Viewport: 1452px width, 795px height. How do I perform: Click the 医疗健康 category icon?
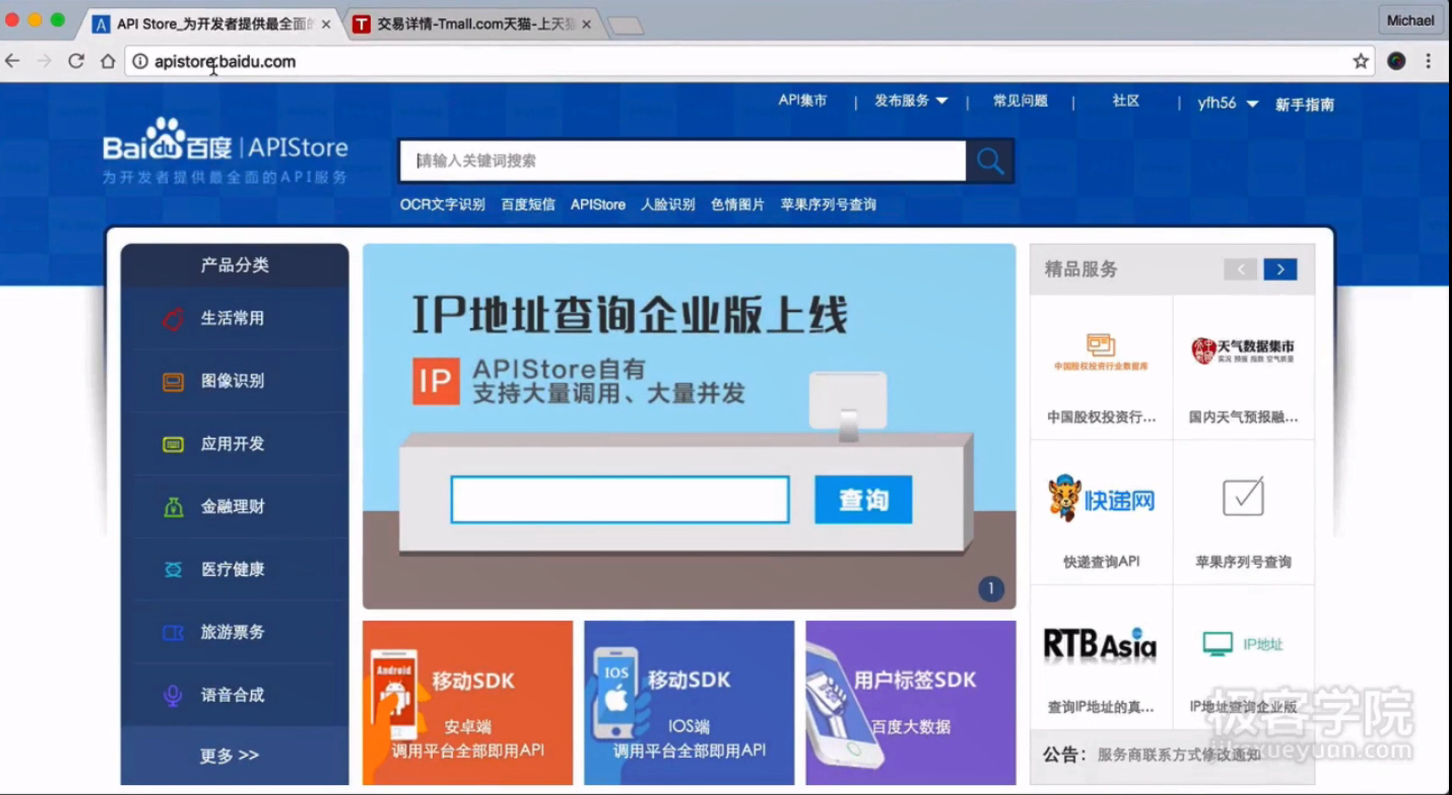point(173,569)
